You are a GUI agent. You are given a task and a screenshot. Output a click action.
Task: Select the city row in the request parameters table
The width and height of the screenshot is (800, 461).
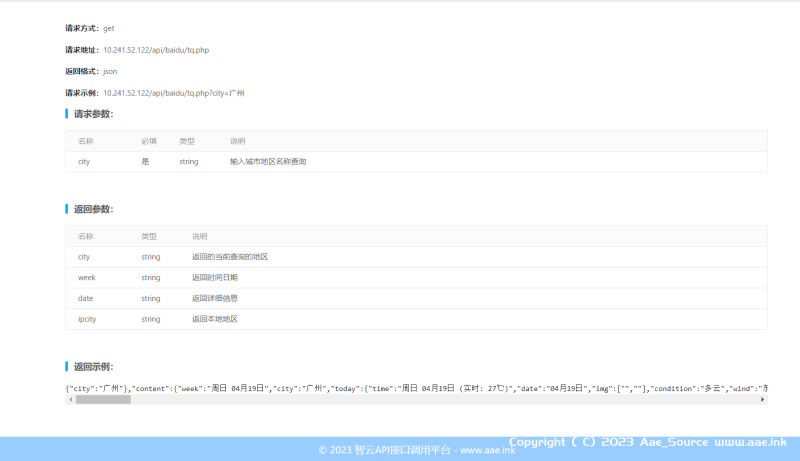(x=416, y=161)
